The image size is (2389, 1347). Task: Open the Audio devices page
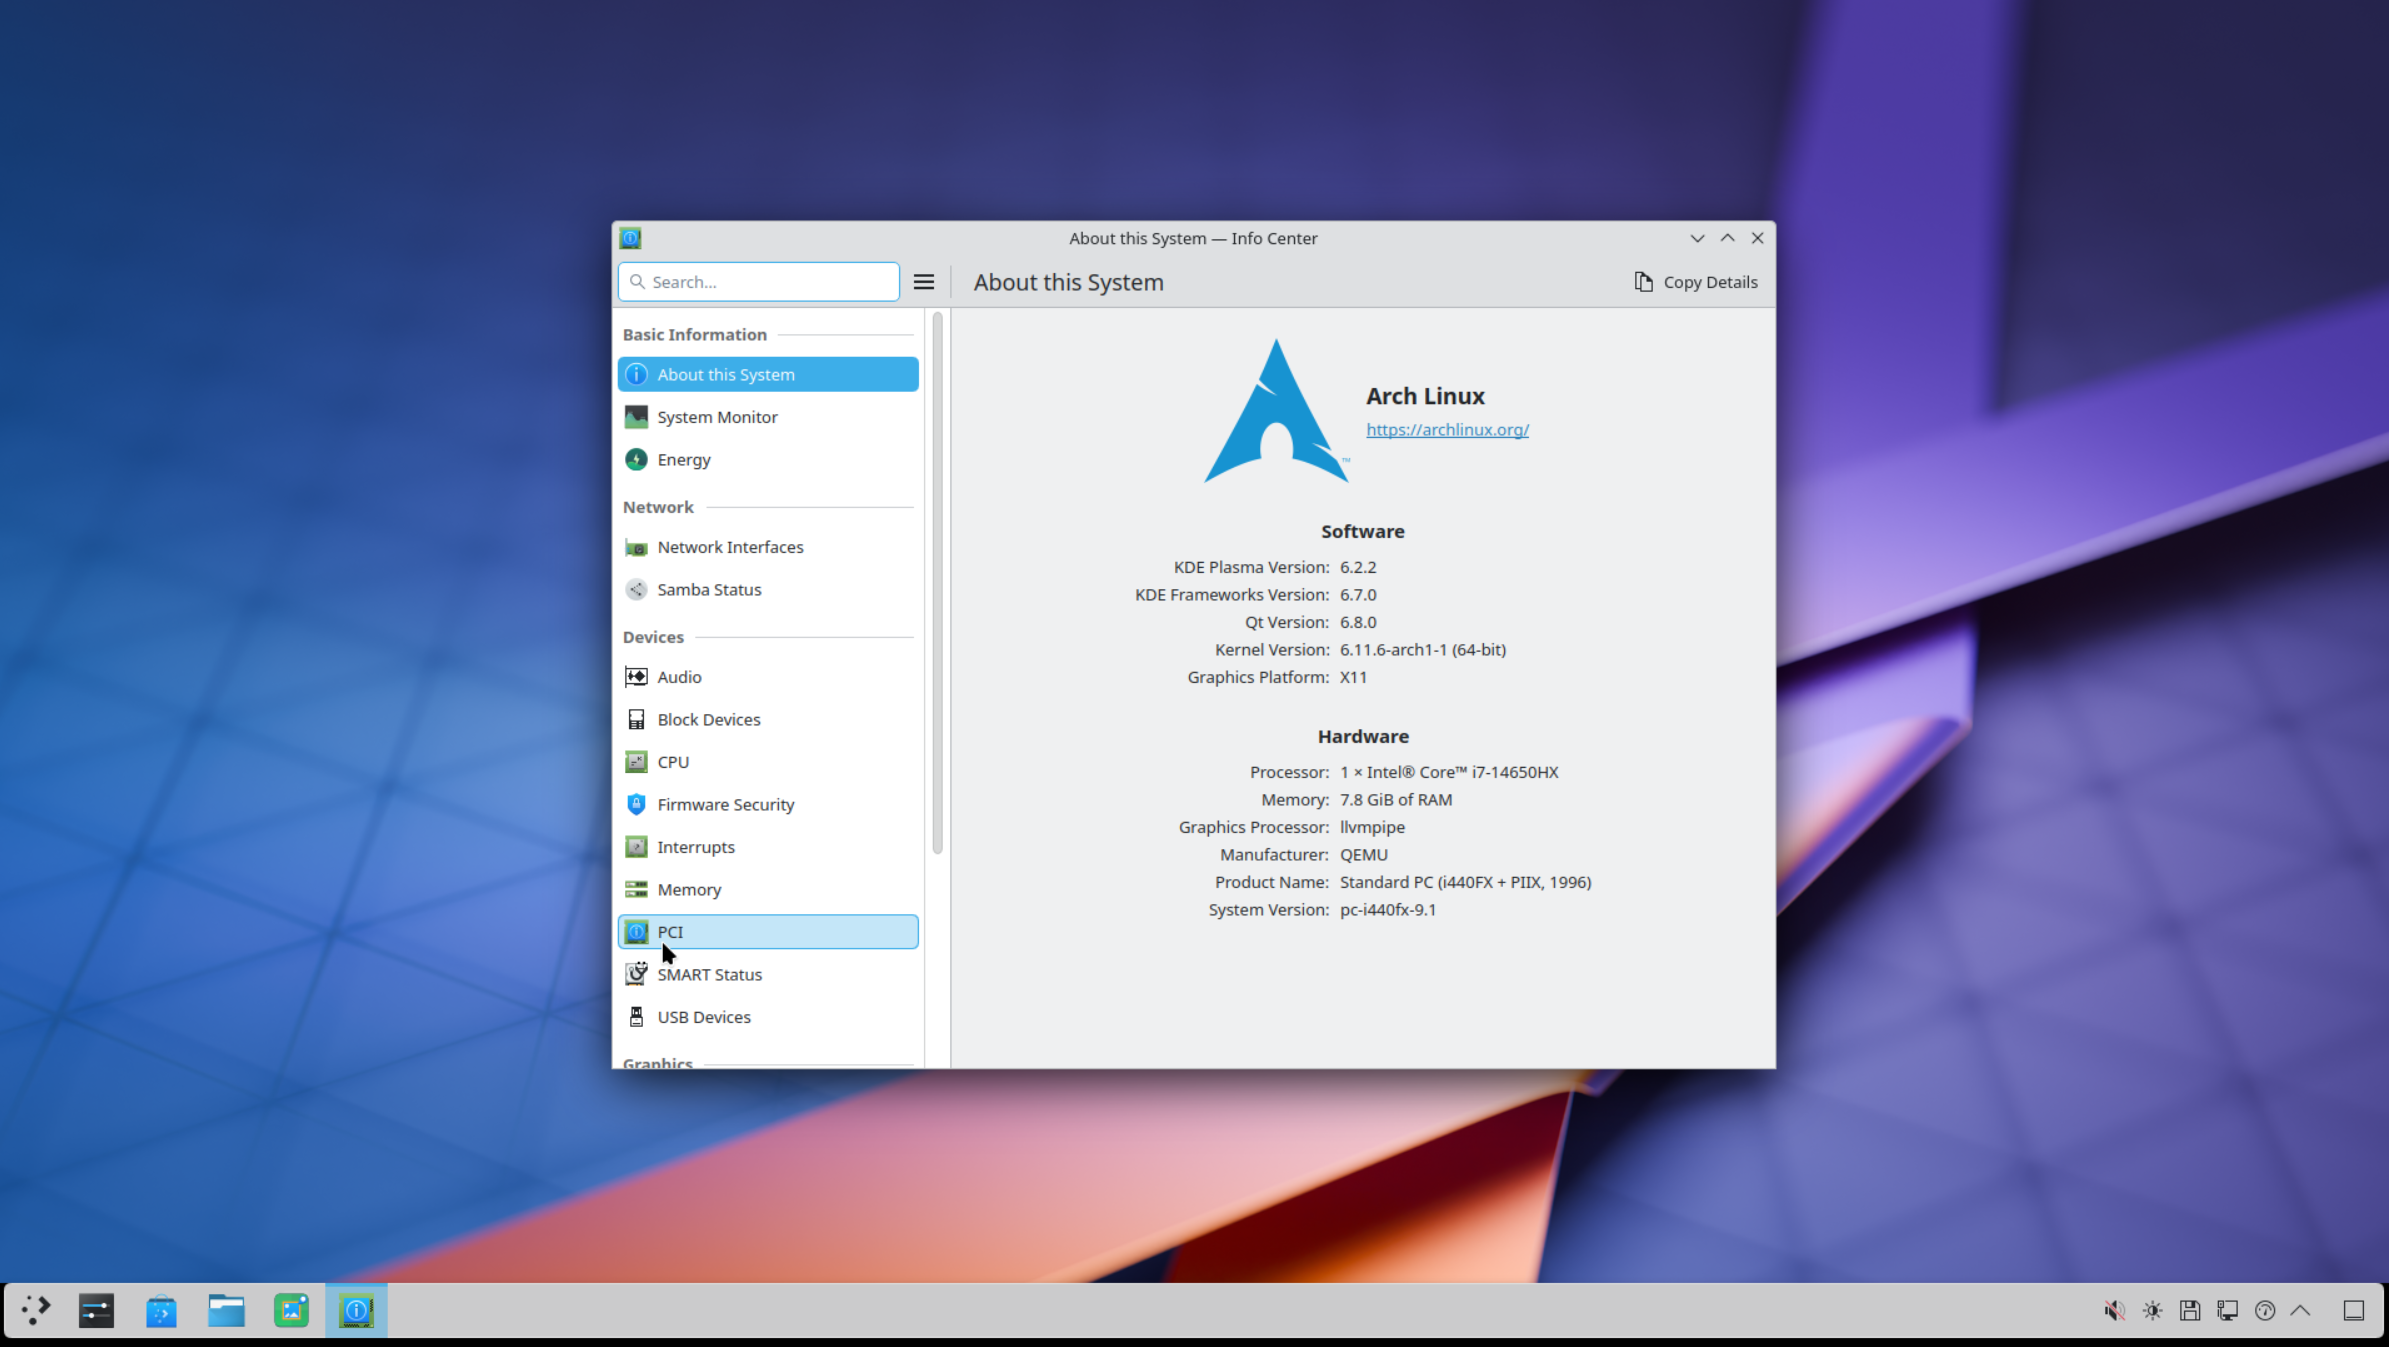[767, 677]
